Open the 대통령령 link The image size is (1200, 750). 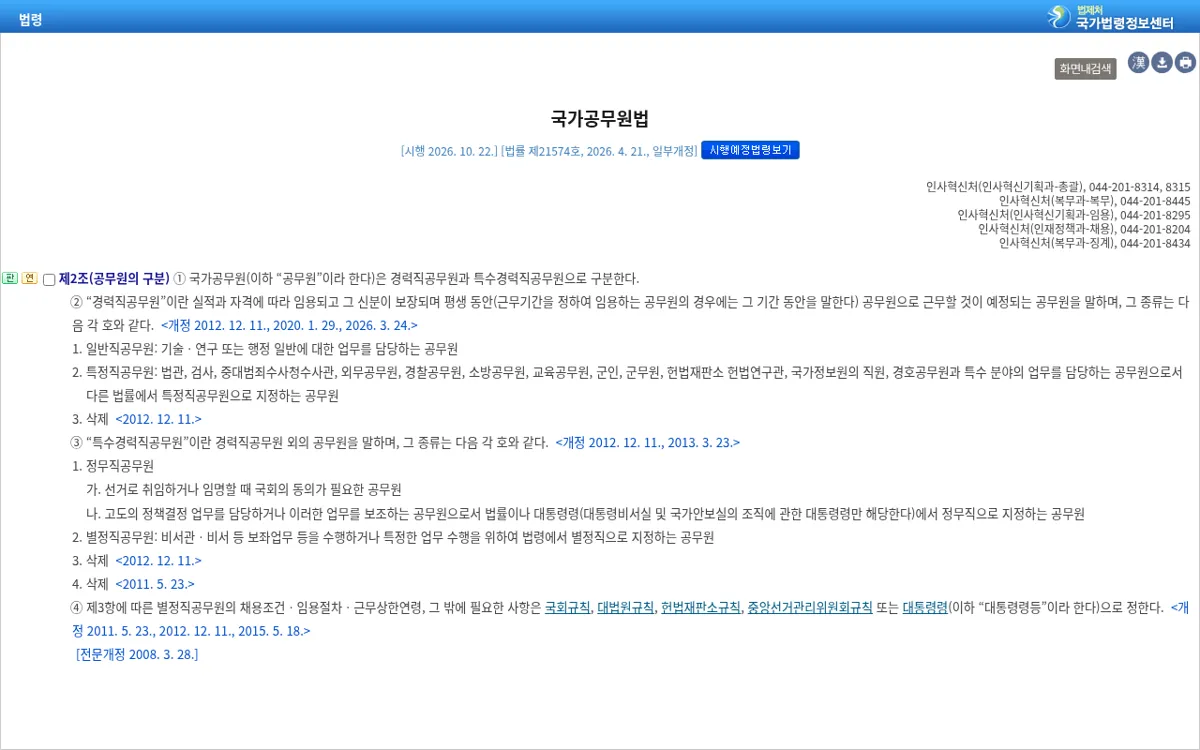[x=925, y=607]
